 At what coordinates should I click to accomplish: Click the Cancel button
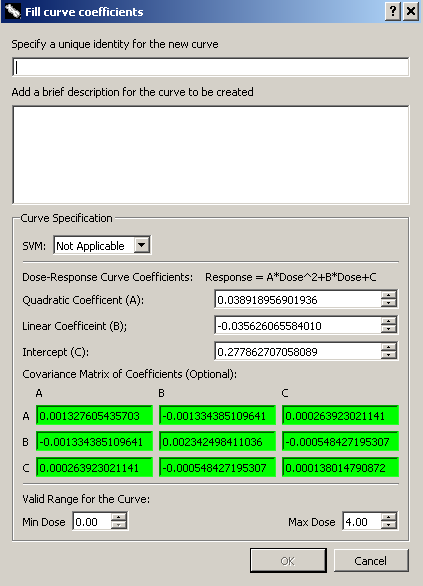371,560
